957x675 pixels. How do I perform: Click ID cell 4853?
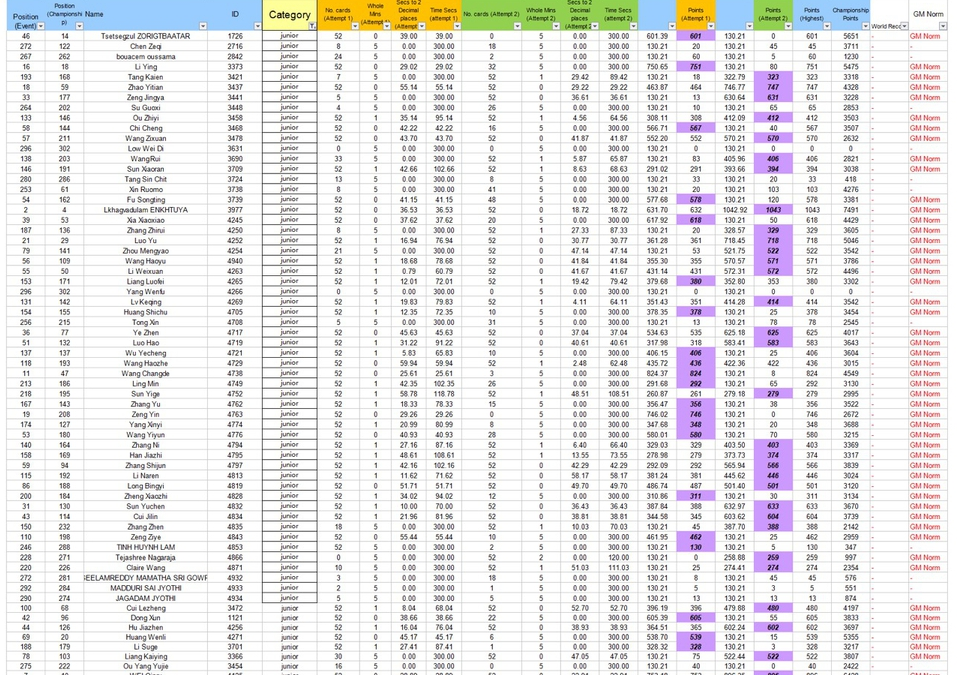[235, 547]
